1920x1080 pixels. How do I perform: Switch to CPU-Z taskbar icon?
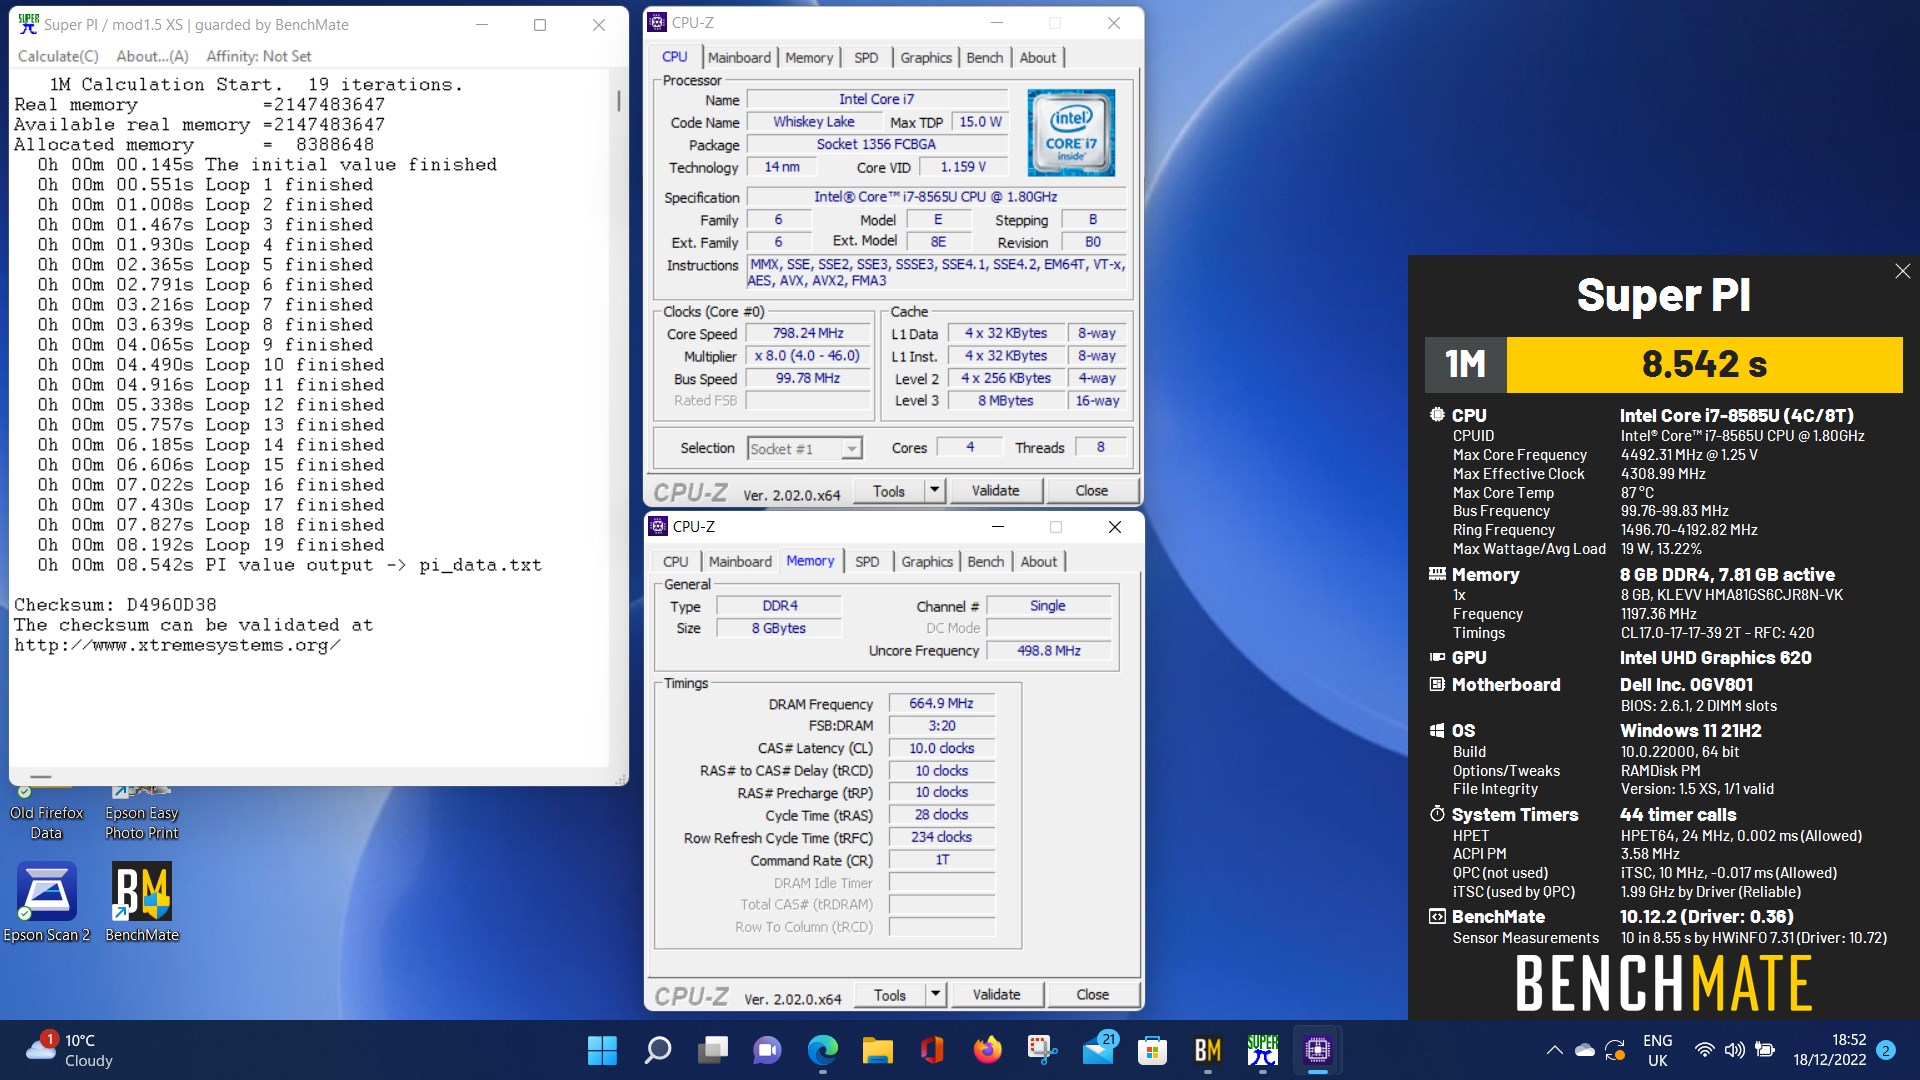pos(1317,1050)
